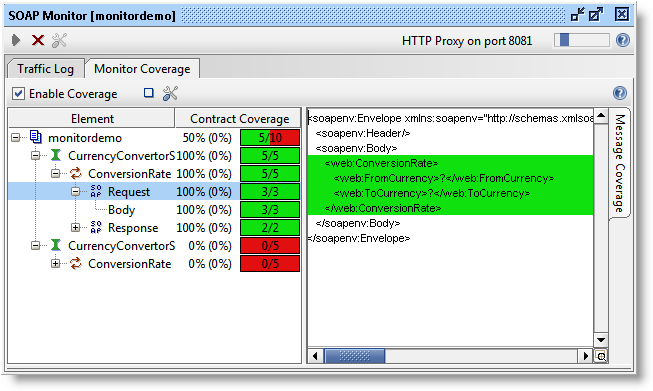The height and width of the screenshot is (391, 653).
Task: Click the red 0/5 bar for ConversionRate
Action: tap(270, 264)
